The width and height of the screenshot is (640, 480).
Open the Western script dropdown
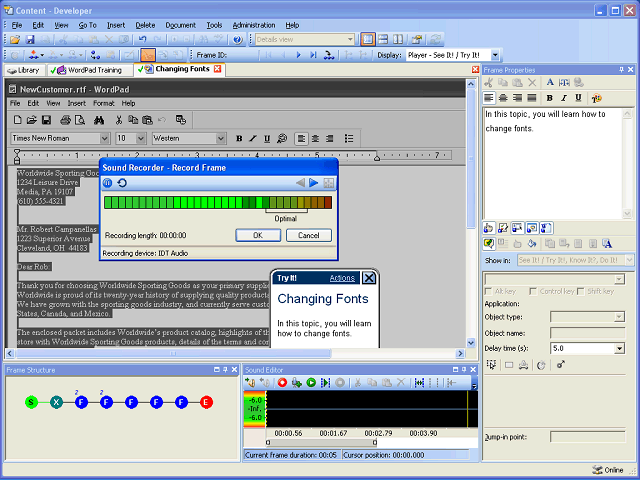221,138
